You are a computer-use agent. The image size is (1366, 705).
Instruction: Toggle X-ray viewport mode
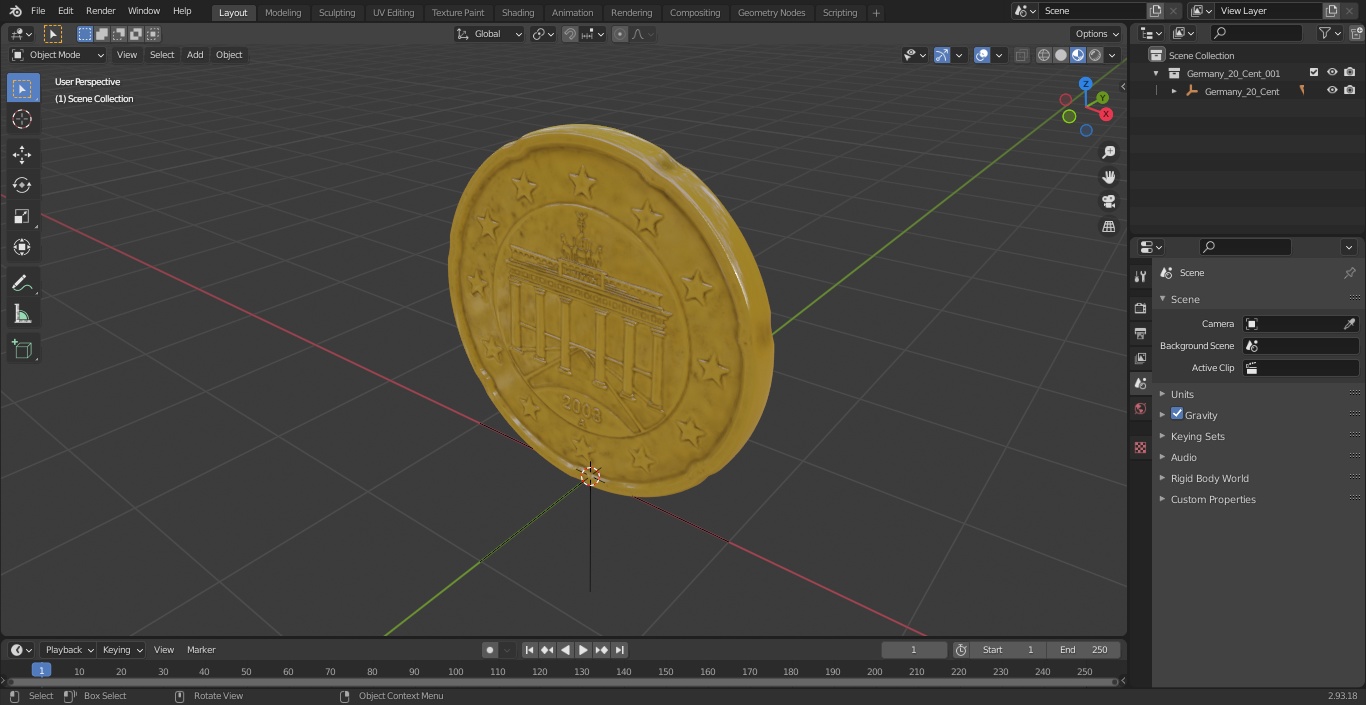tap(1021, 55)
